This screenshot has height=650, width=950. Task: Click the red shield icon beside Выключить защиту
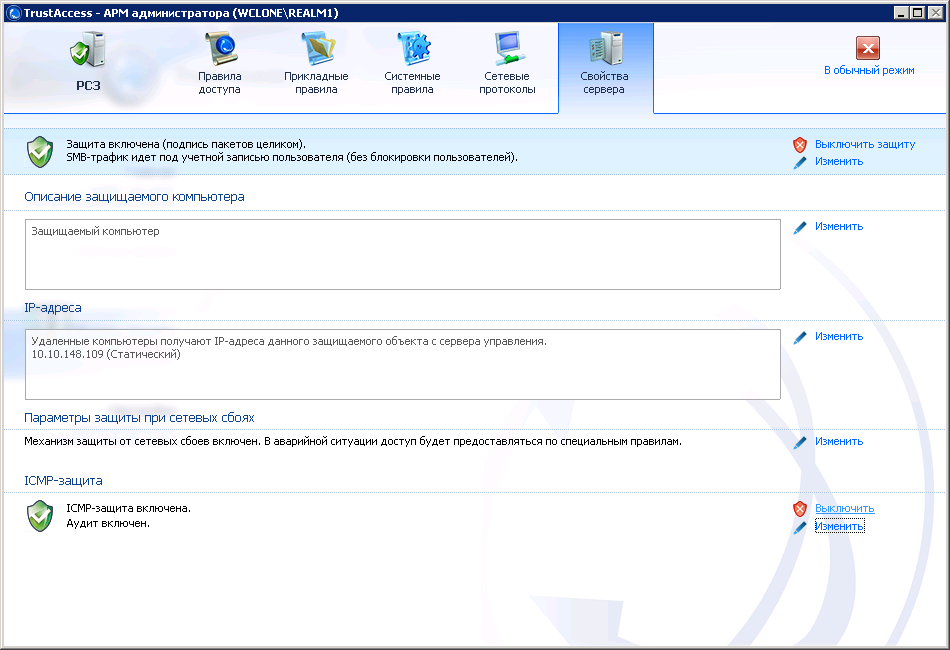pyautogui.click(x=800, y=145)
